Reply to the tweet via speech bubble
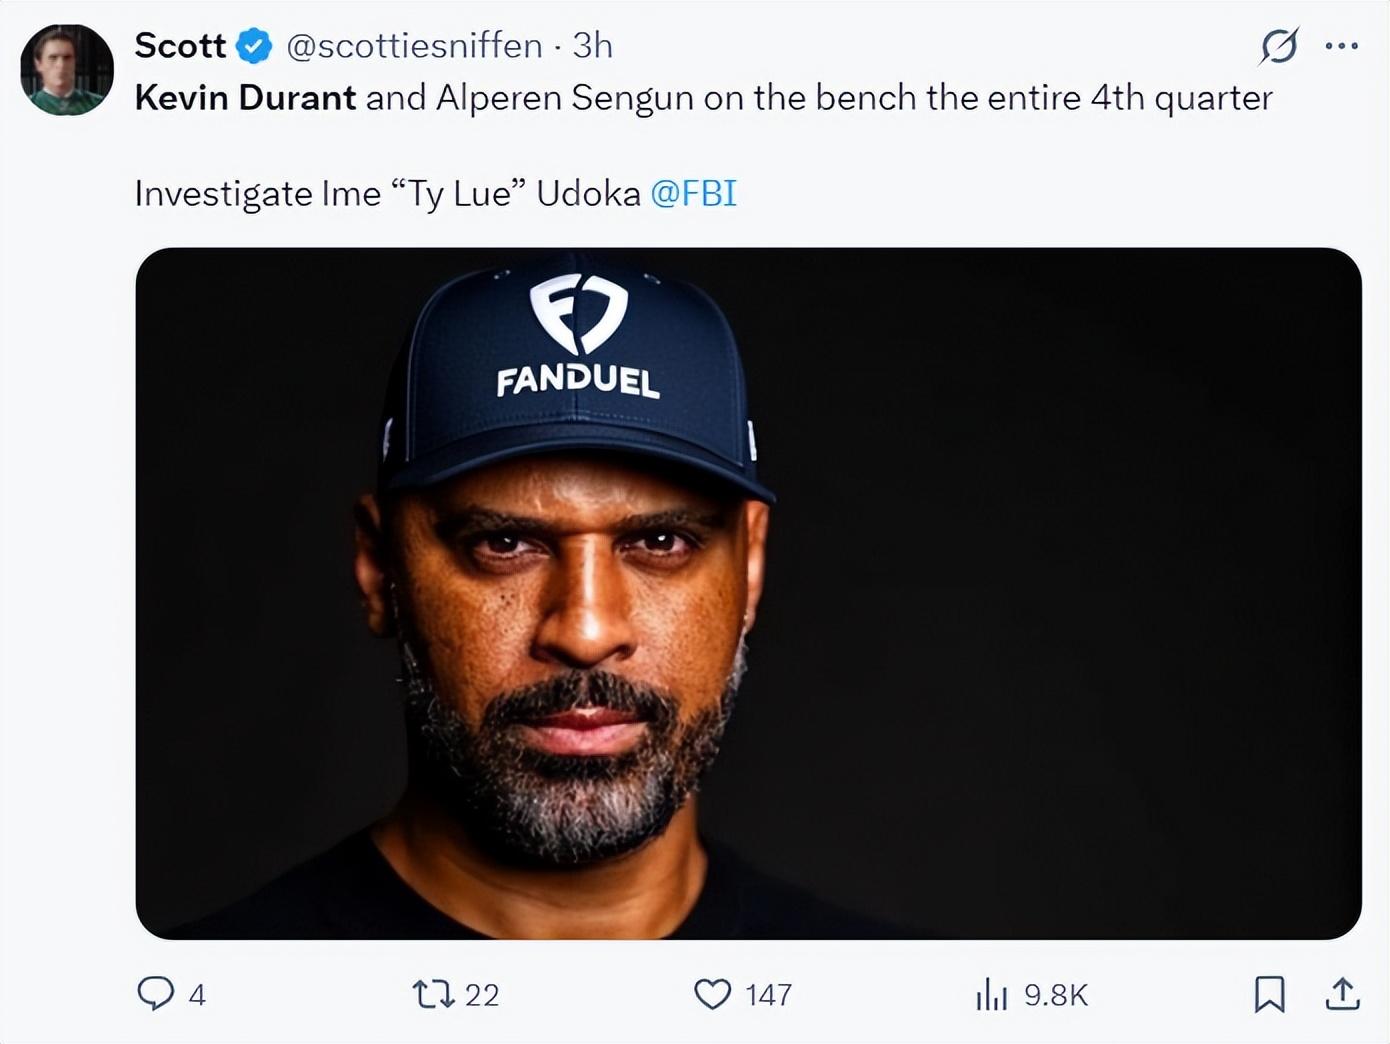This screenshot has height=1044, width=1390. tap(155, 993)
